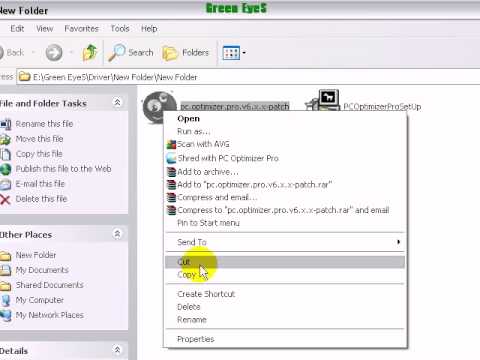Click the Rename this file icon
Screen dimensions: 480x360
(6, 124)
